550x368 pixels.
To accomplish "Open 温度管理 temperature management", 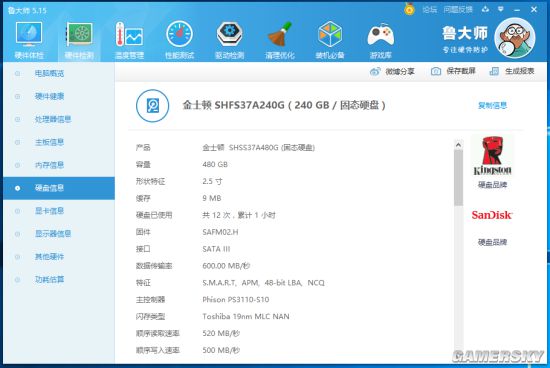I will [x=129, y=40].
